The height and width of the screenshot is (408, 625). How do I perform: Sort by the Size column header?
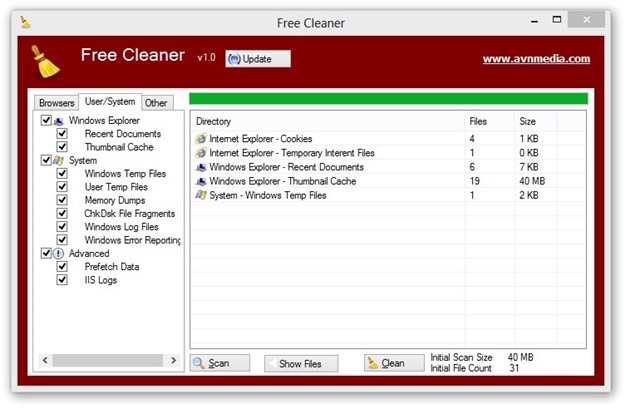(535, 121)
